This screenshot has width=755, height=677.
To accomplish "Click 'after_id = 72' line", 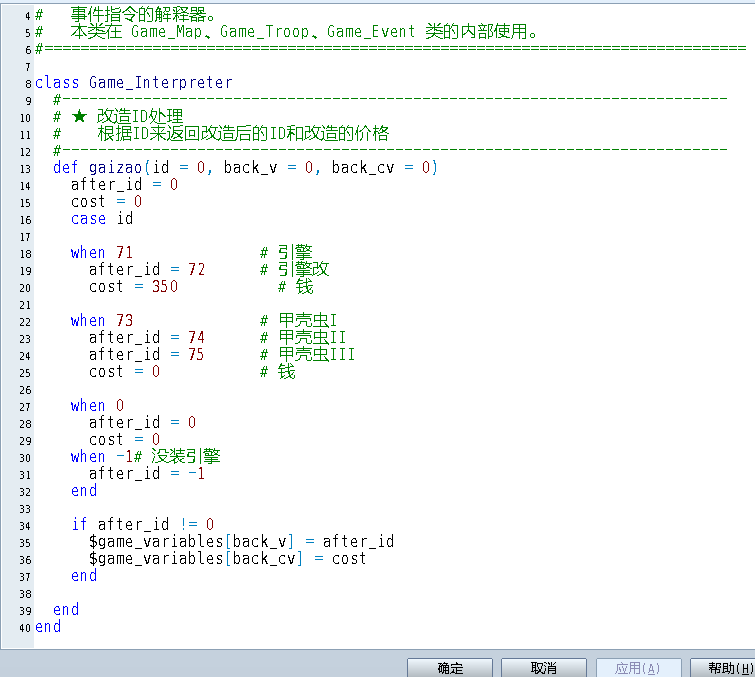I will pyautogui.click(x=147, y=270).
